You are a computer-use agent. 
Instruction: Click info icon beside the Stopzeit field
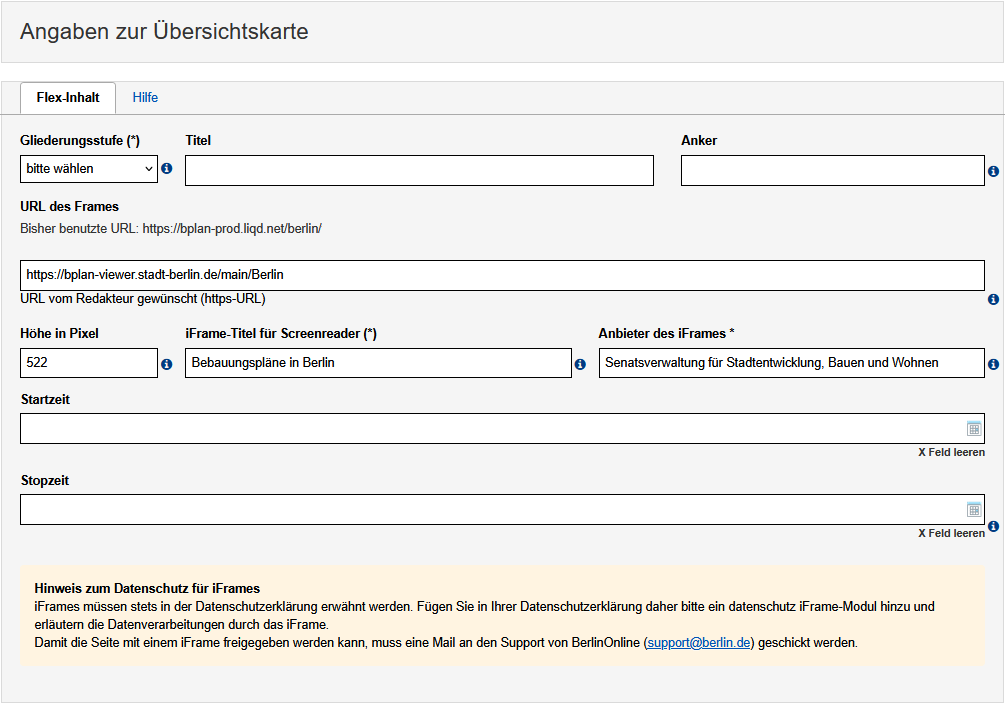pyautogui.click(x=993, y=526)
